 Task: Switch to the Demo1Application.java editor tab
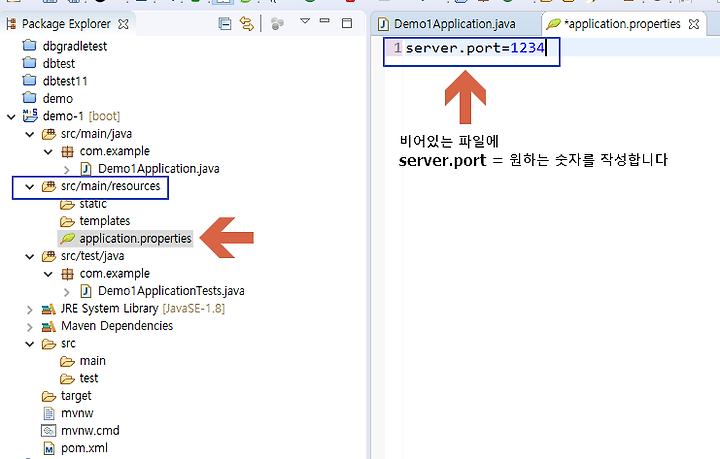pos(454,24)
